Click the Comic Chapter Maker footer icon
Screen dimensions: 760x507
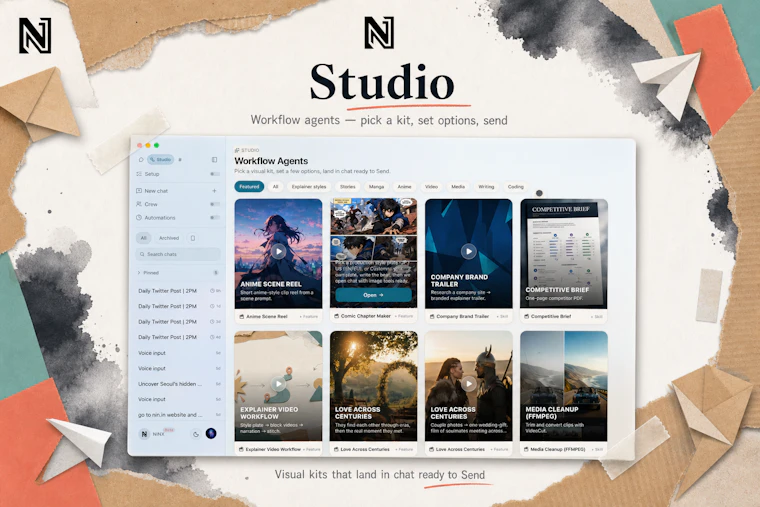coord(336,316)
